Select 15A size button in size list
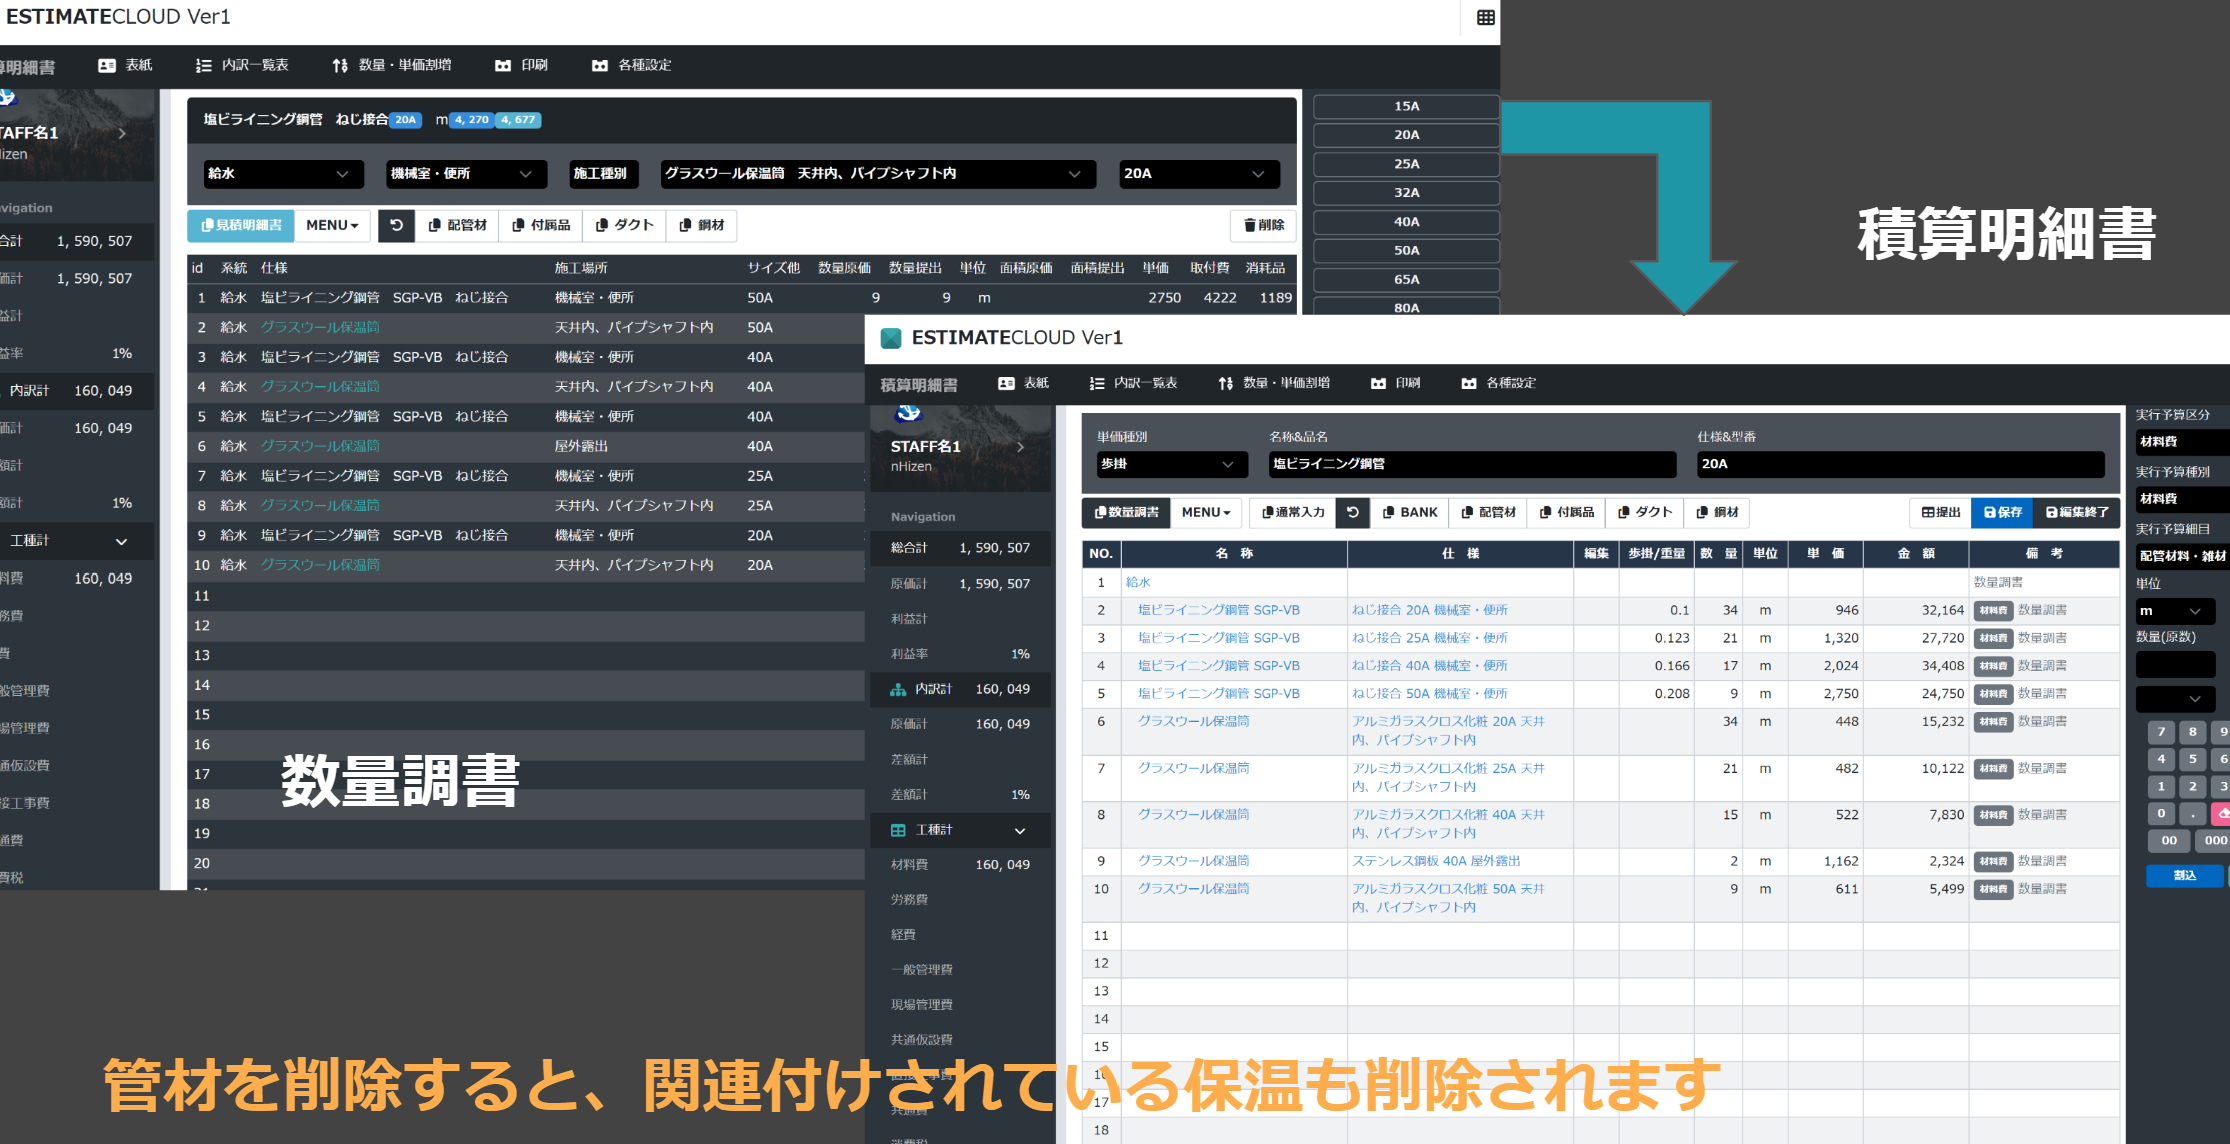 1406,106
